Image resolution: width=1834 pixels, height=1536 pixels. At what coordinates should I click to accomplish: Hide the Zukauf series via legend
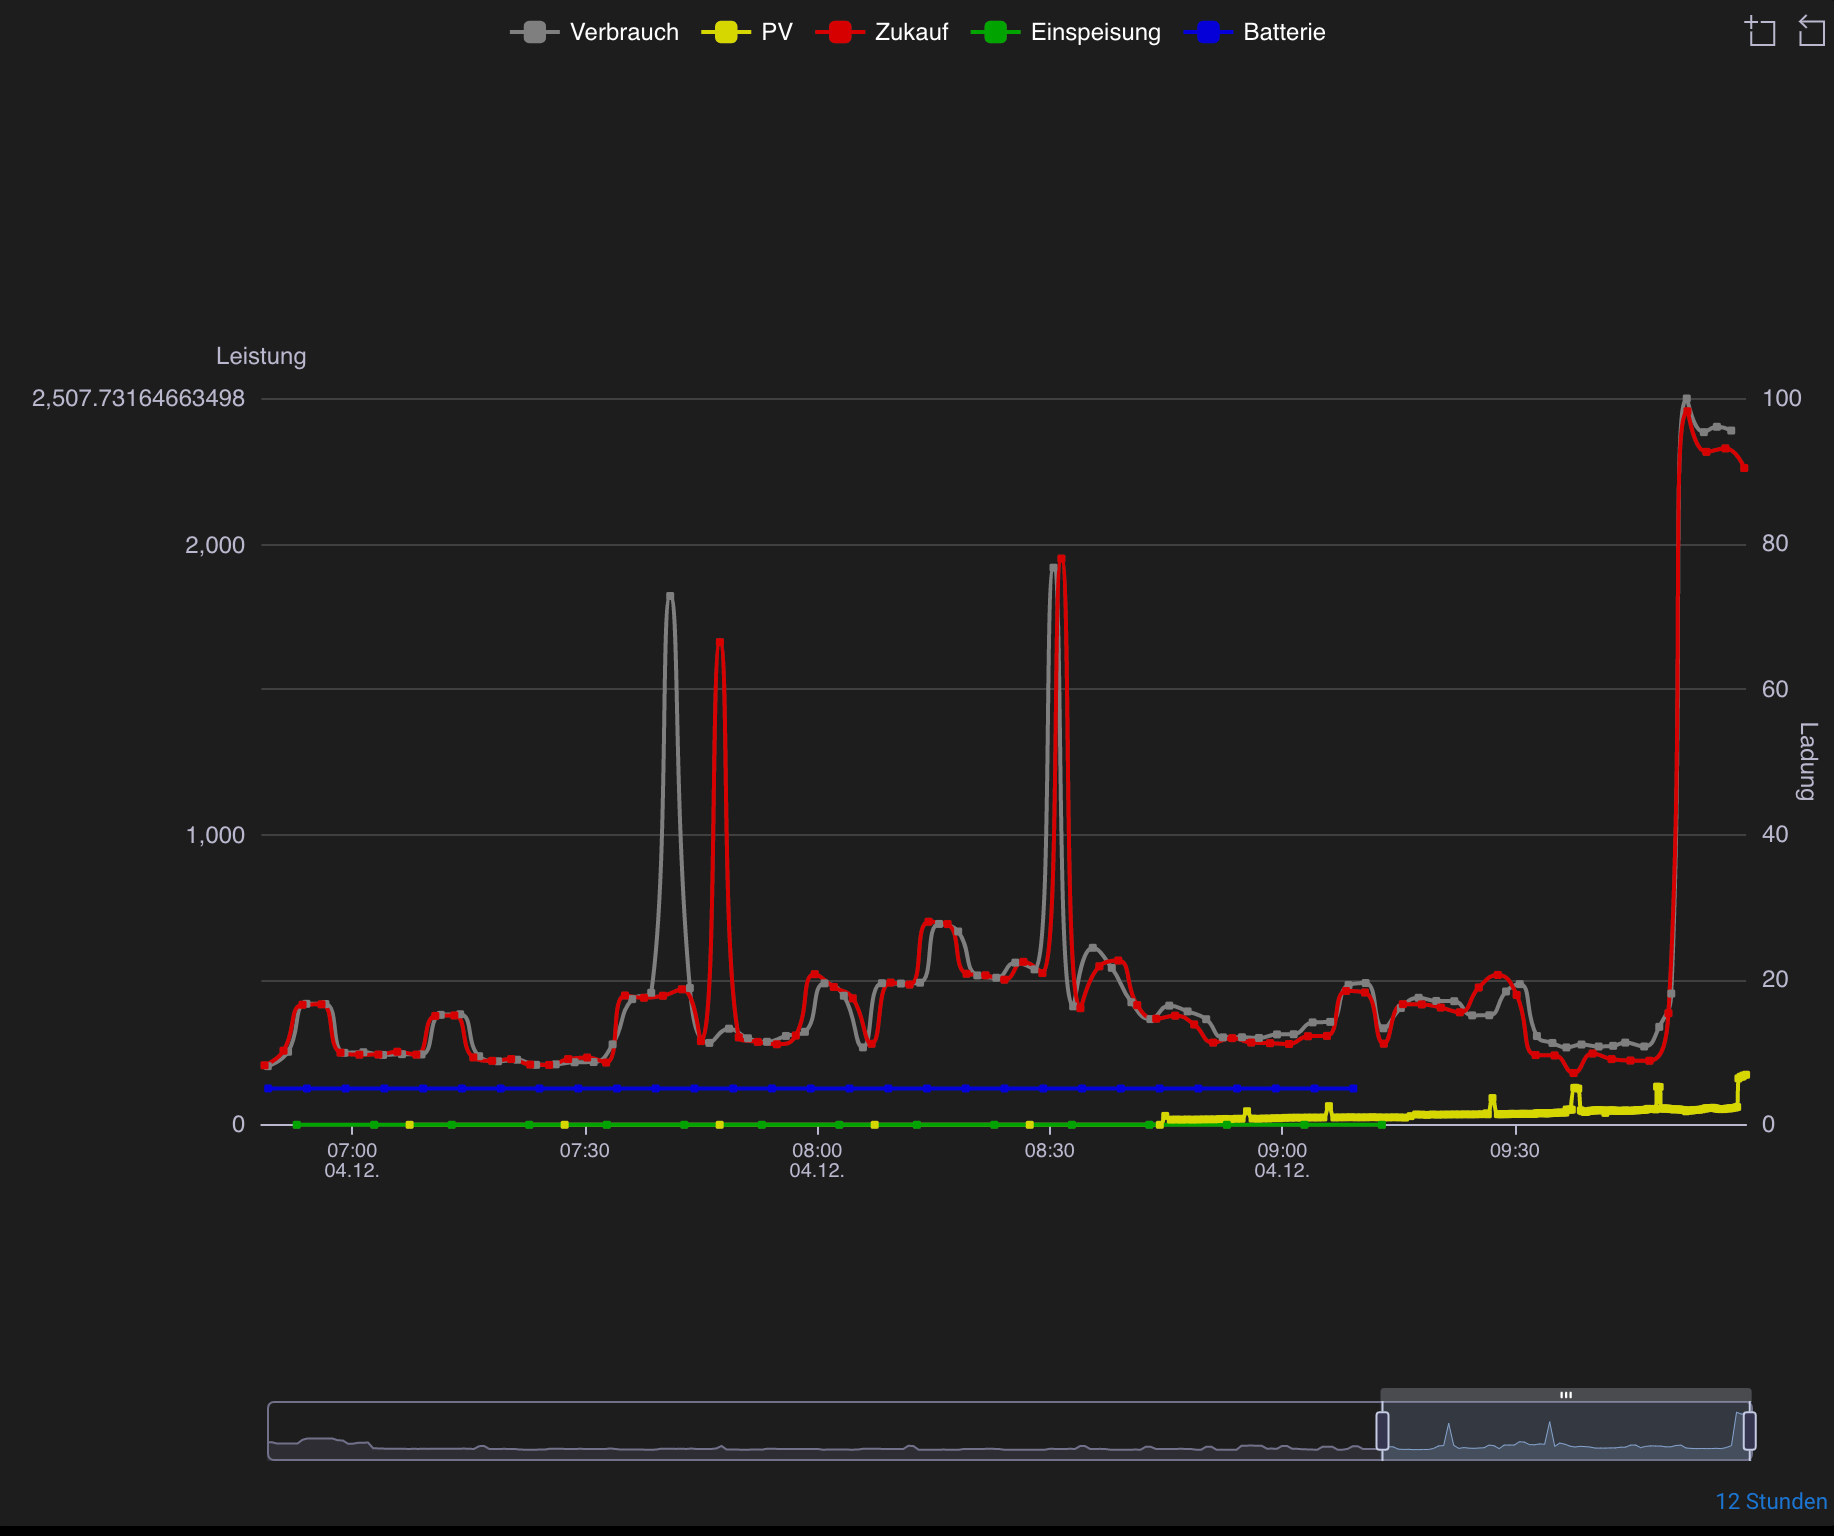(881, 32)
